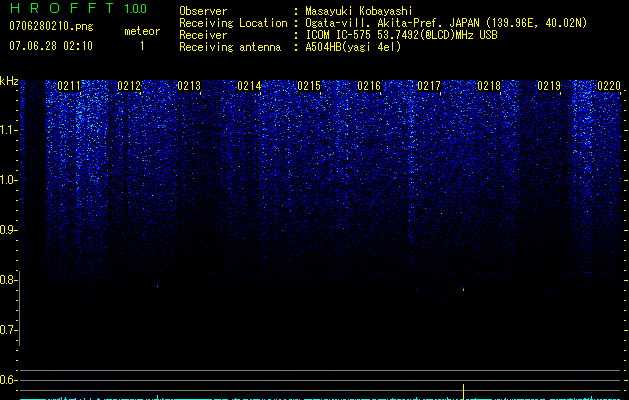
Task: Click the 0213 time marker
Action: (189, 86)
